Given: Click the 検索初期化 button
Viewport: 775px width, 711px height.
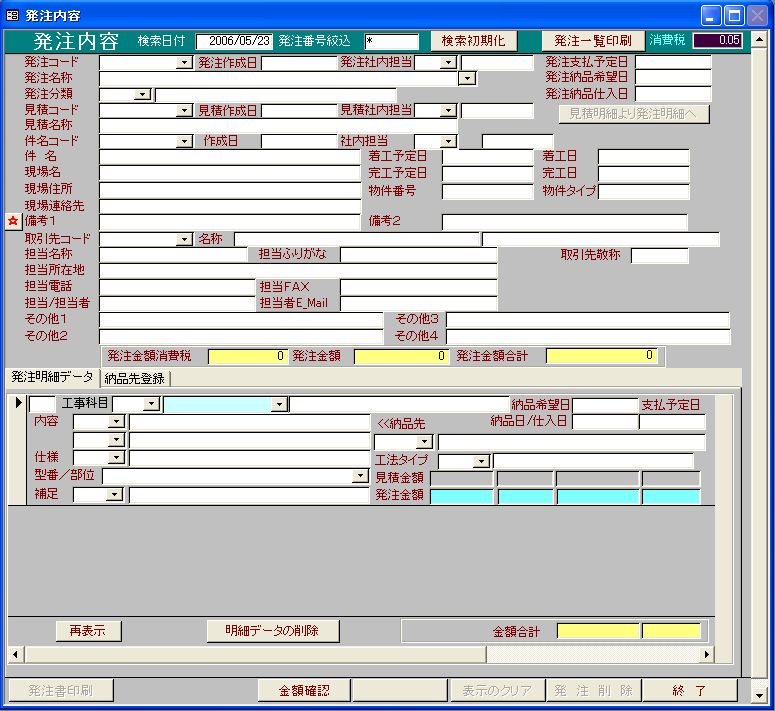Looking at the screenshot, I should [x=474, y=41].
